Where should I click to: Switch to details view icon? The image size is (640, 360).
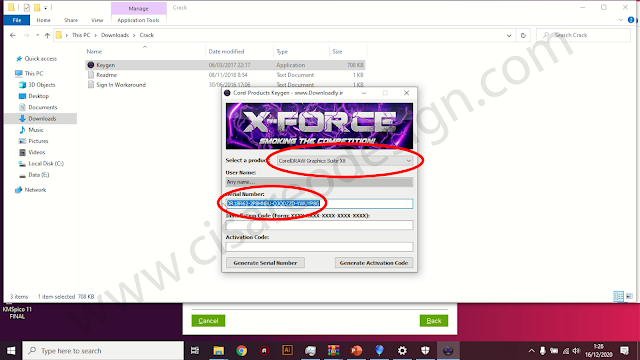pos(619,296)
